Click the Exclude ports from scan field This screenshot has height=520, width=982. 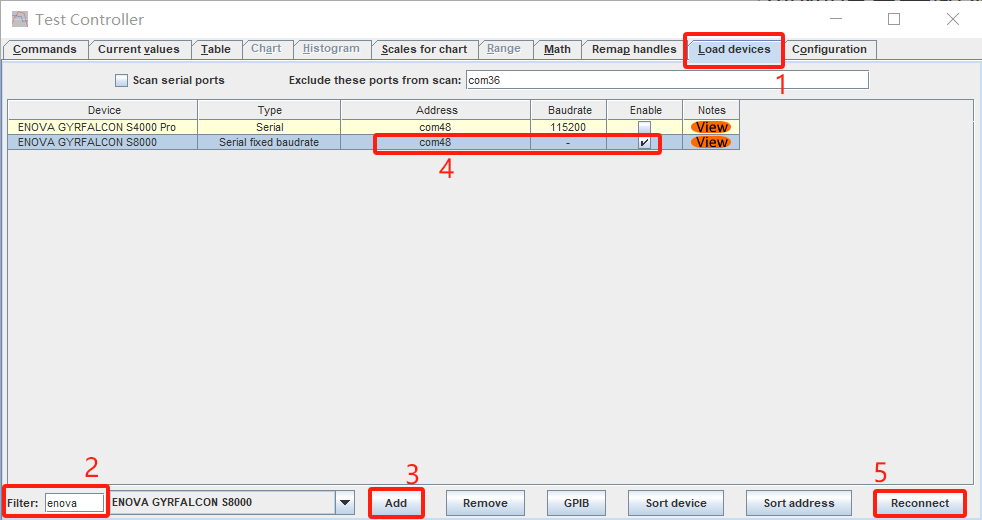coord(667,80)
